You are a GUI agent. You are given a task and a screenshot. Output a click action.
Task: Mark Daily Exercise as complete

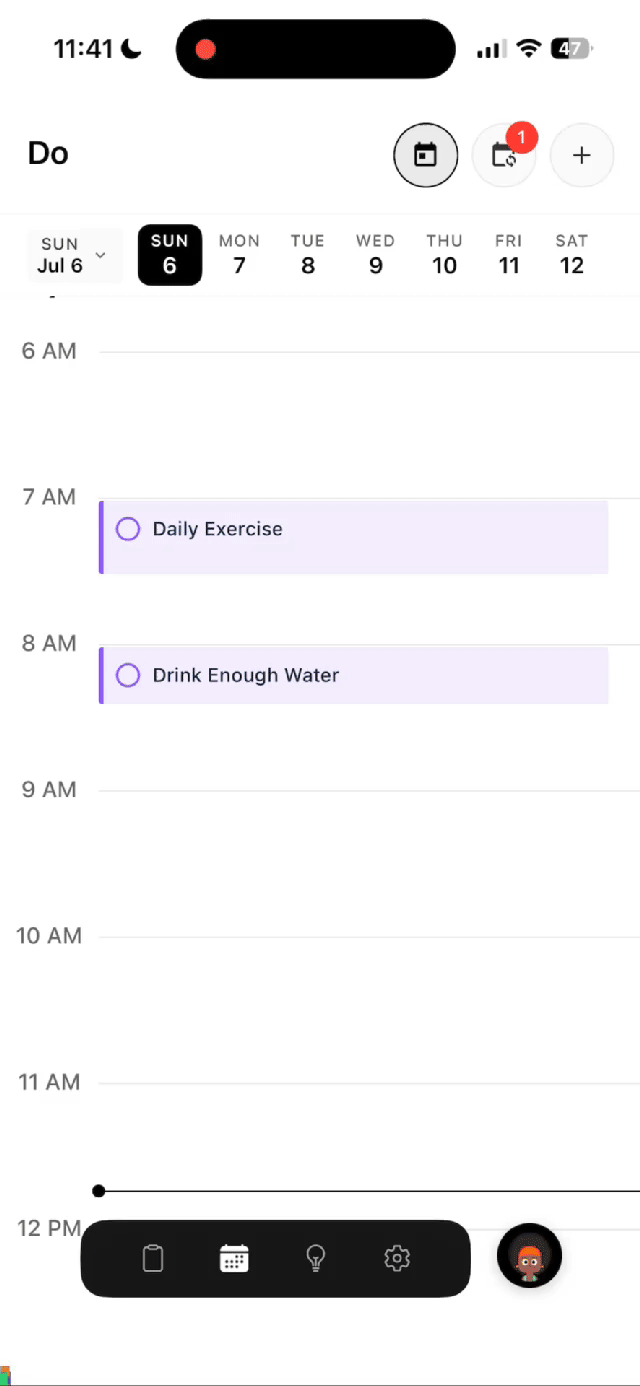(128, 529)
